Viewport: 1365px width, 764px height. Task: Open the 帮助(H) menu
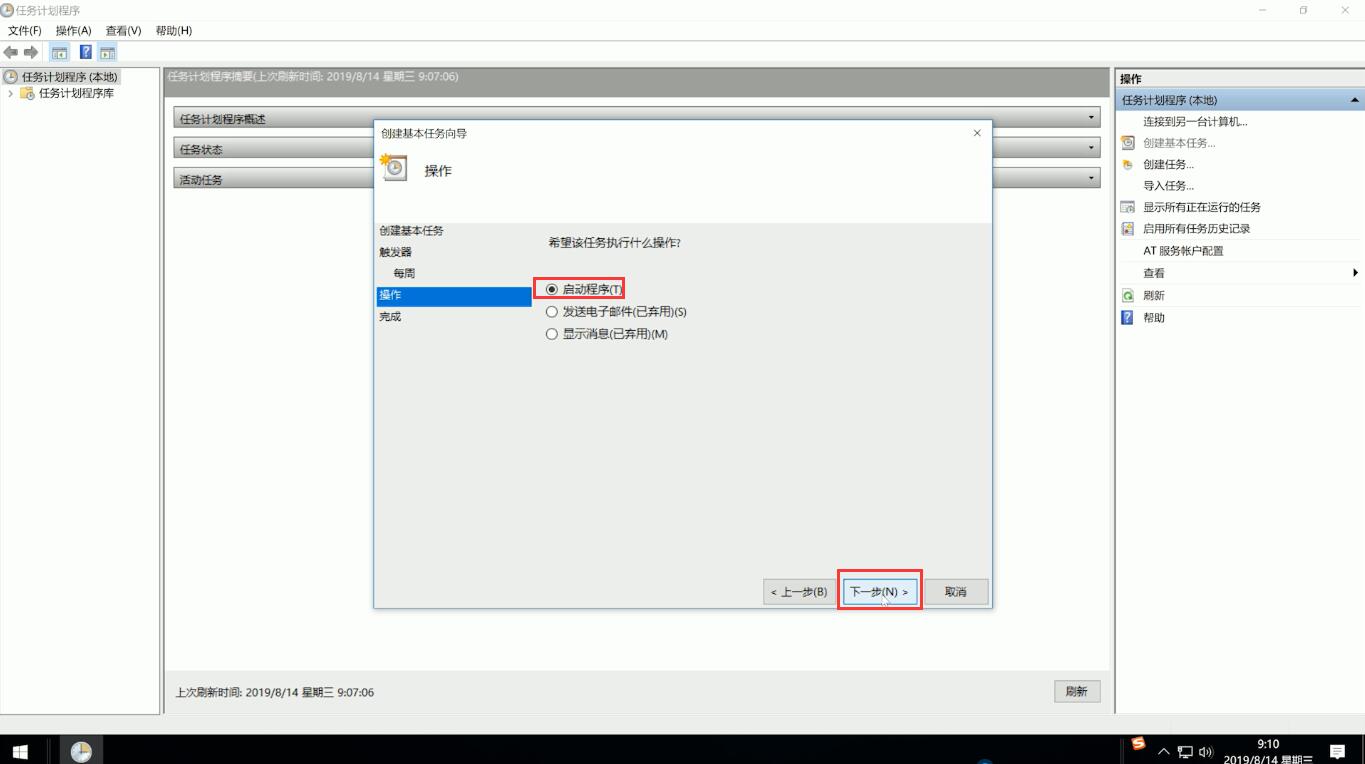pyautogui.click(x=173, y=31)
